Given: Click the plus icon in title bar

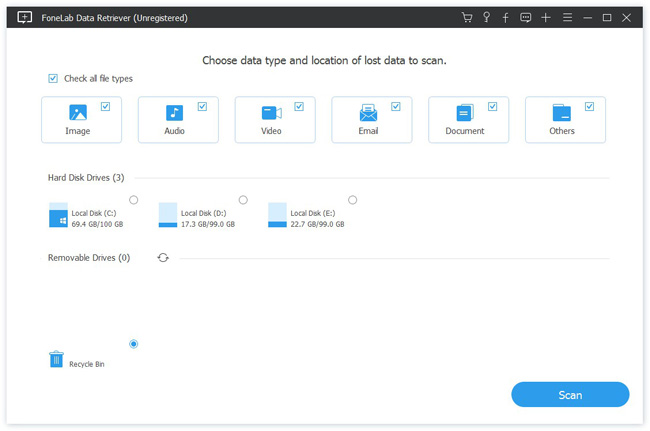Looking at the screenshot, I should click(546, 18).
